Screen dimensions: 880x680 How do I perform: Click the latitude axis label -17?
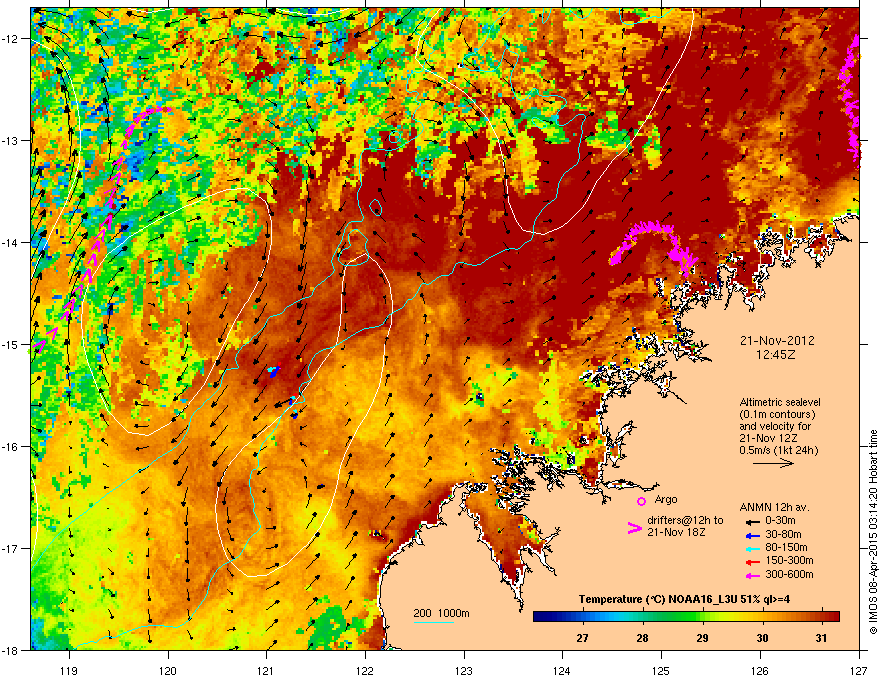[x=11, y=548]
